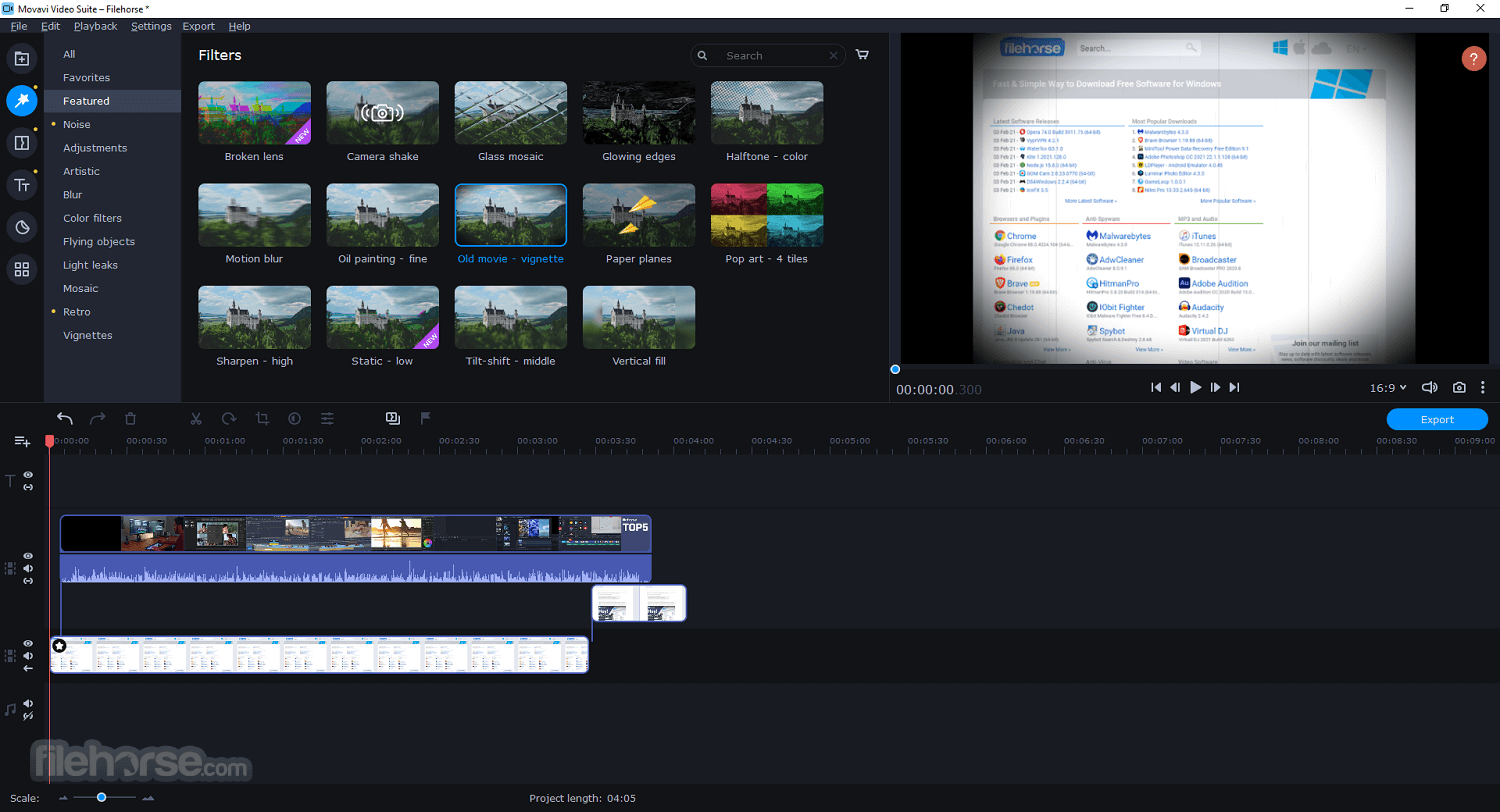Open the Help menu

tap(239, 26)
